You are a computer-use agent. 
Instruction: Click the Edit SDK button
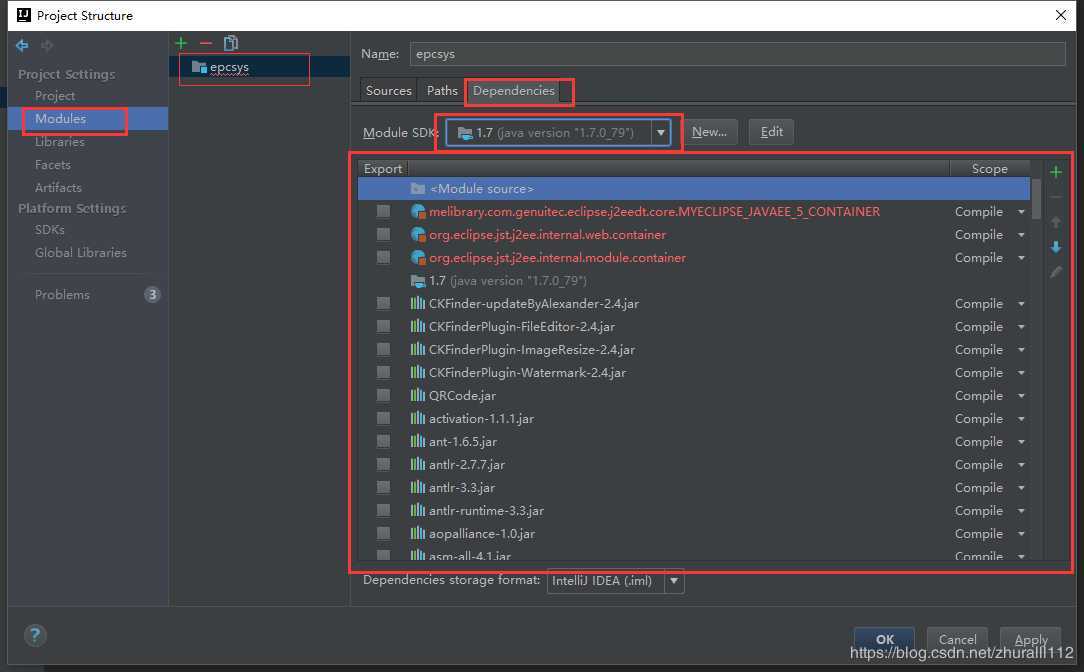pos(772,132)
